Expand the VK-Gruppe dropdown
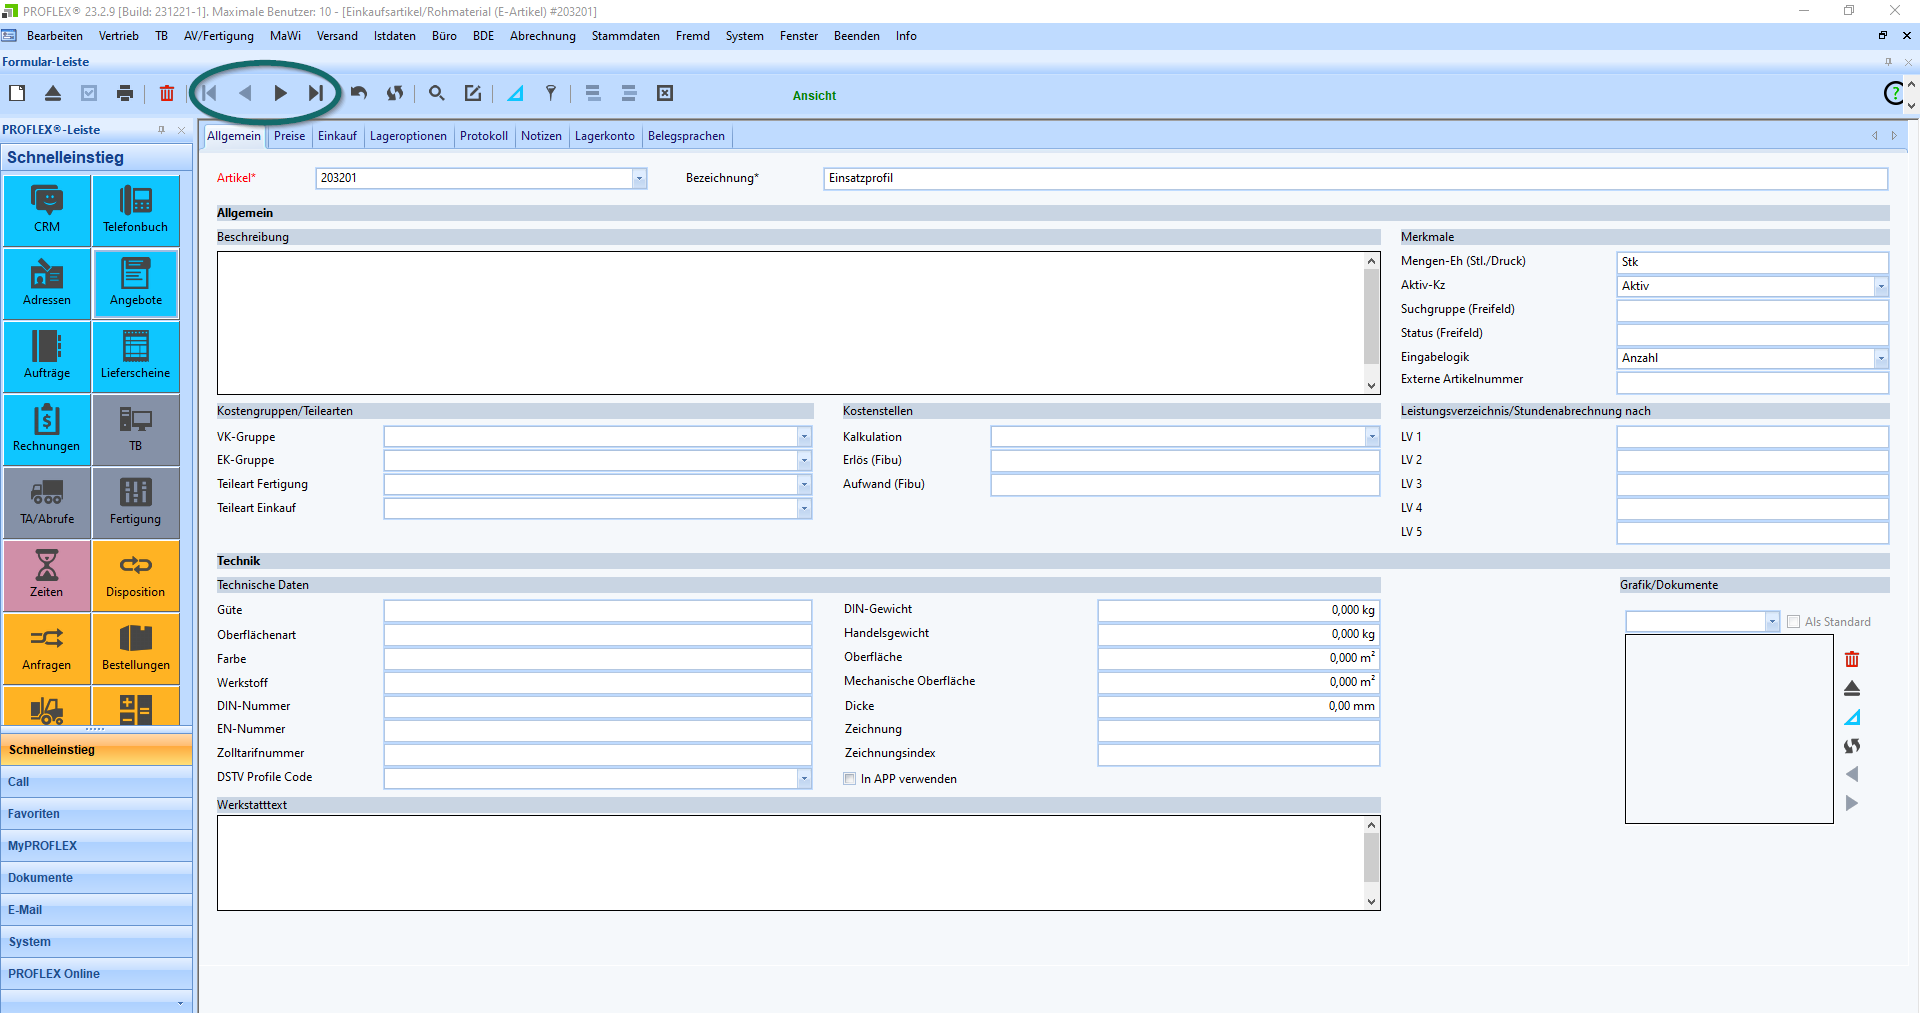Viewport: 1920px width, 1013px height. point(804,437)
